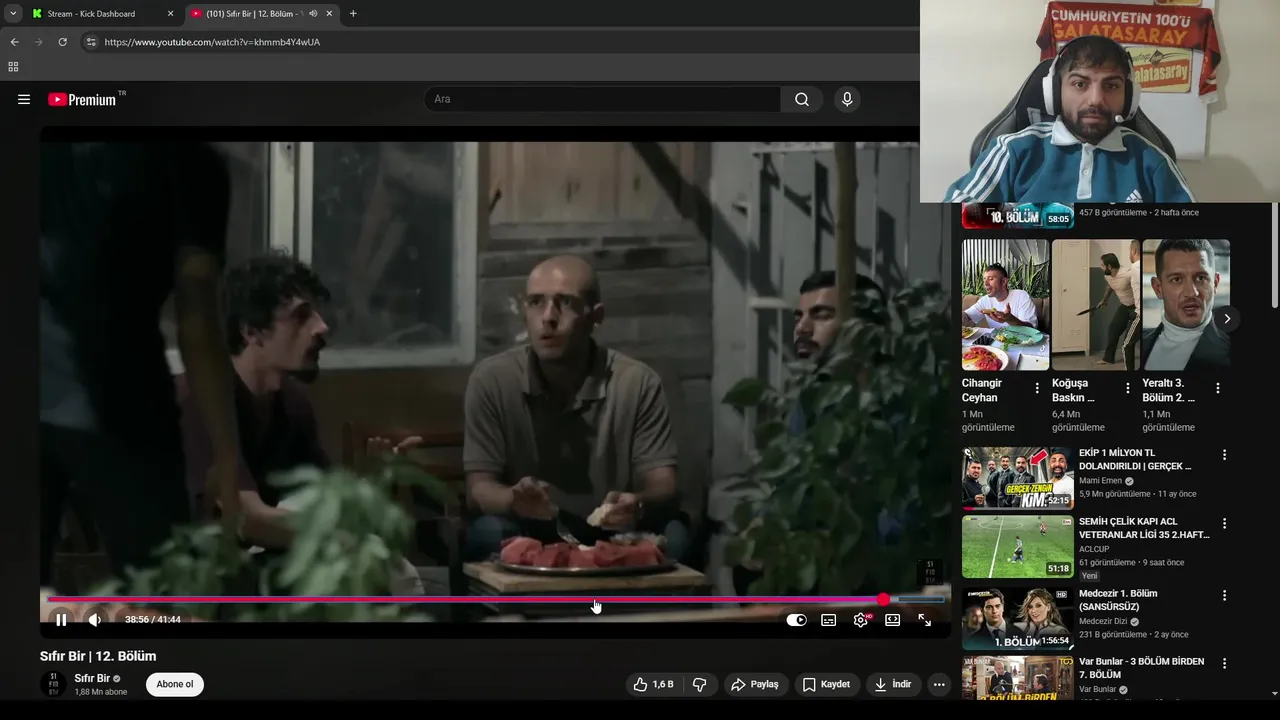Click the YouTube URL in the address bar
1280x720 pixels.
coord(212,42)
